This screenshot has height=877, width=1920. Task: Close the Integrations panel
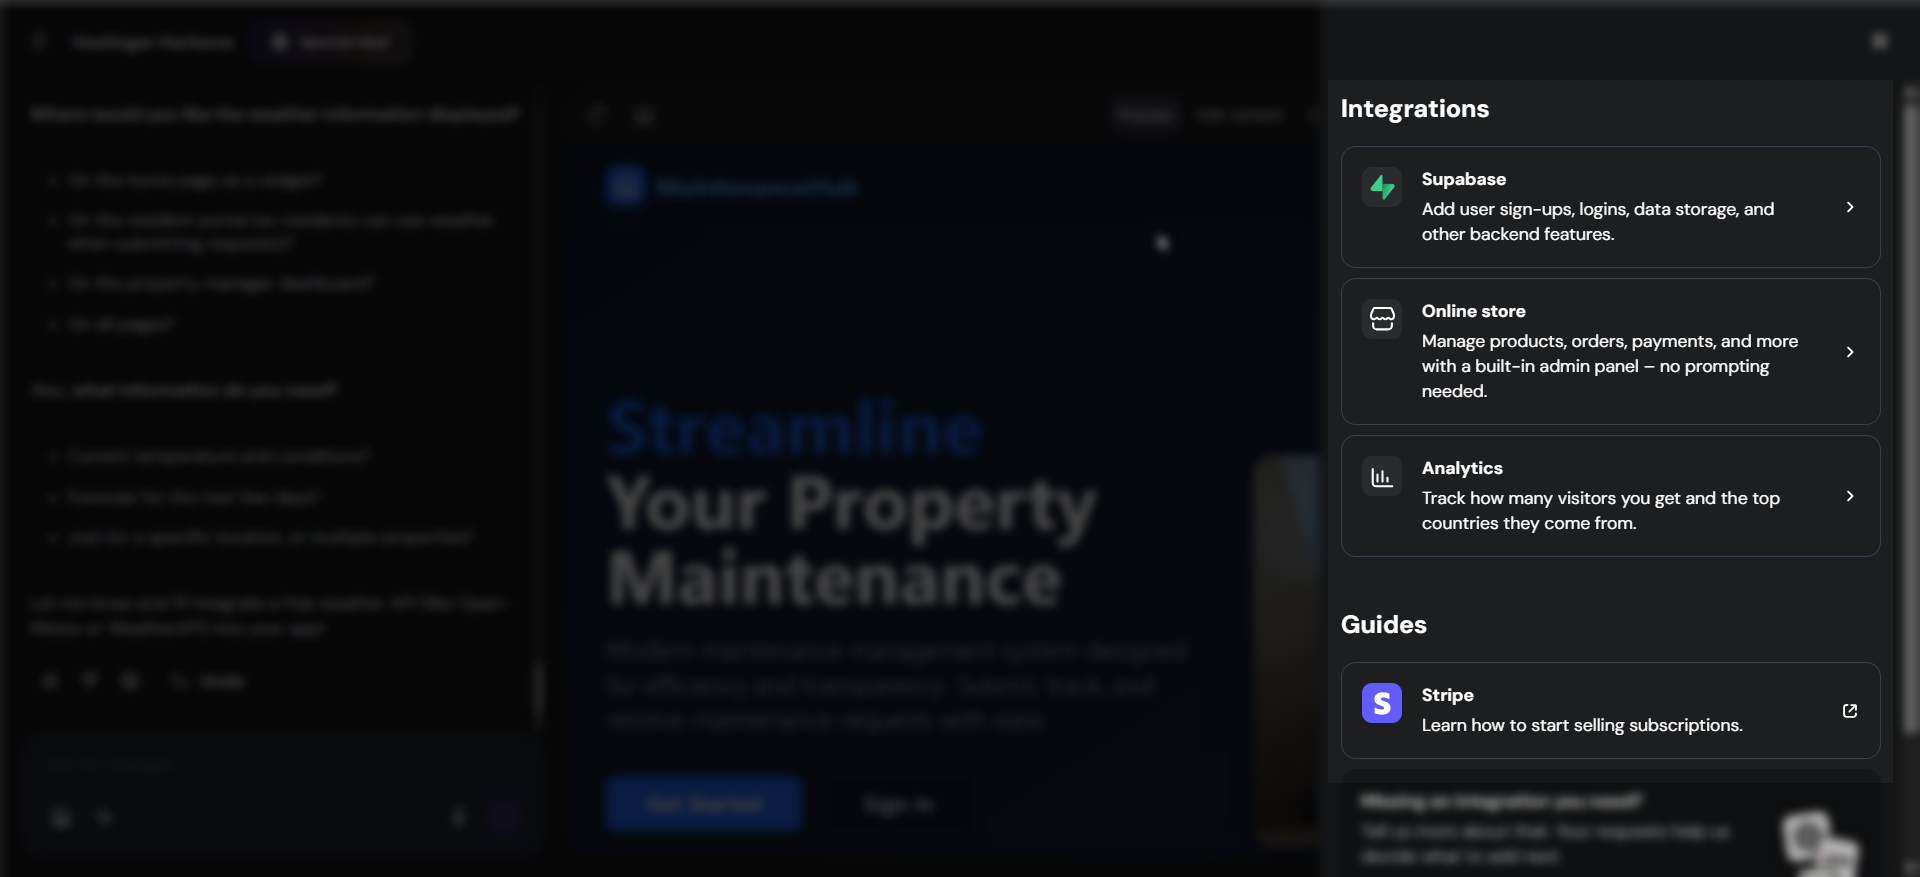[1880, 41]
